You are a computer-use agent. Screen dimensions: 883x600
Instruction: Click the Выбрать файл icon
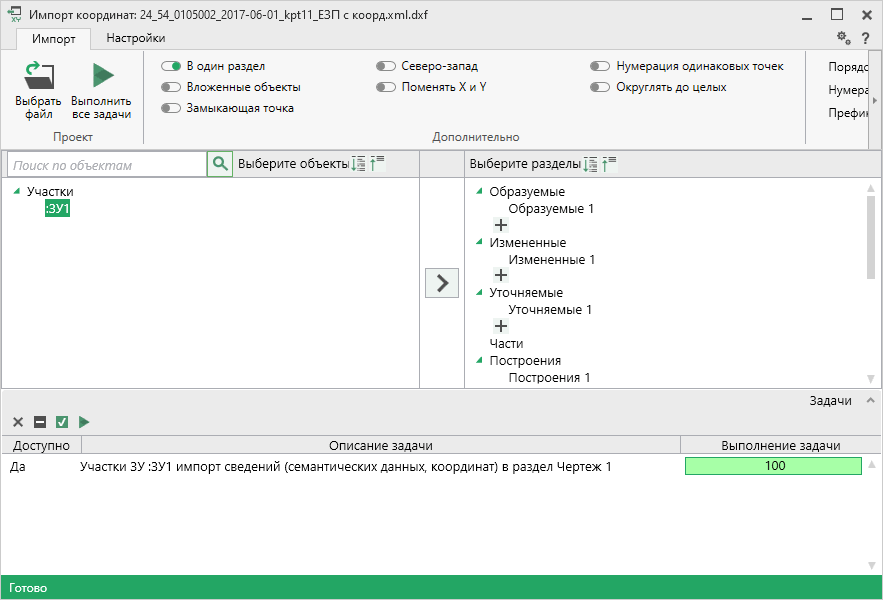click(39, 77)
